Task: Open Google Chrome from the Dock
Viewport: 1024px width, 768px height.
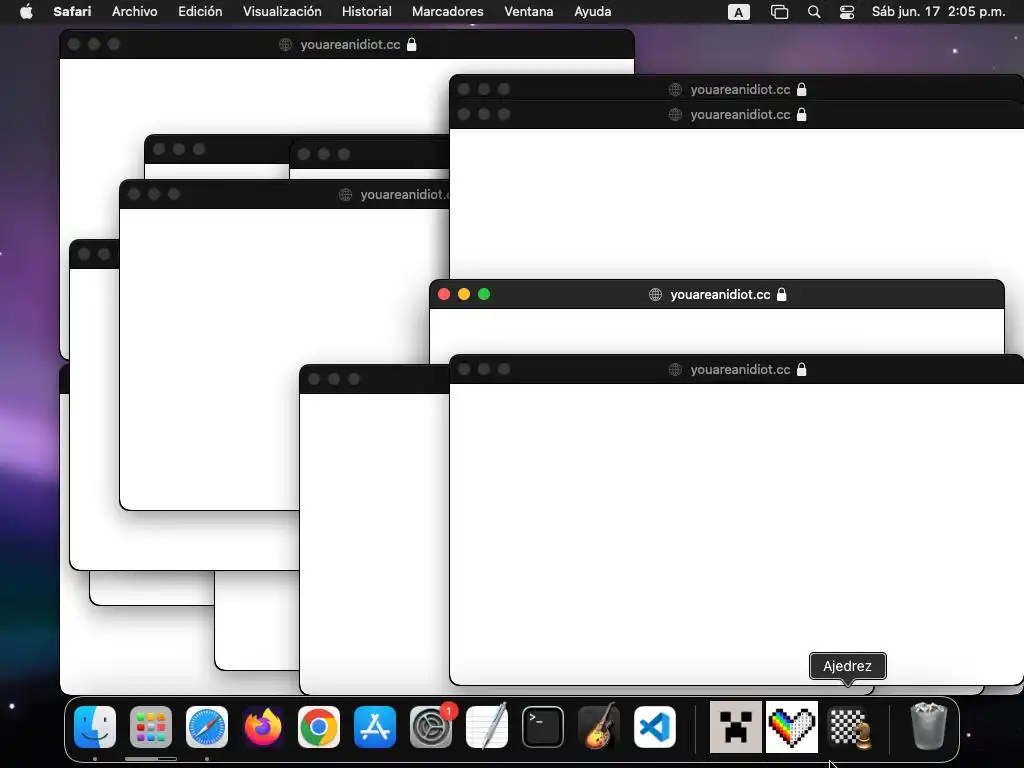Action: 319,727
